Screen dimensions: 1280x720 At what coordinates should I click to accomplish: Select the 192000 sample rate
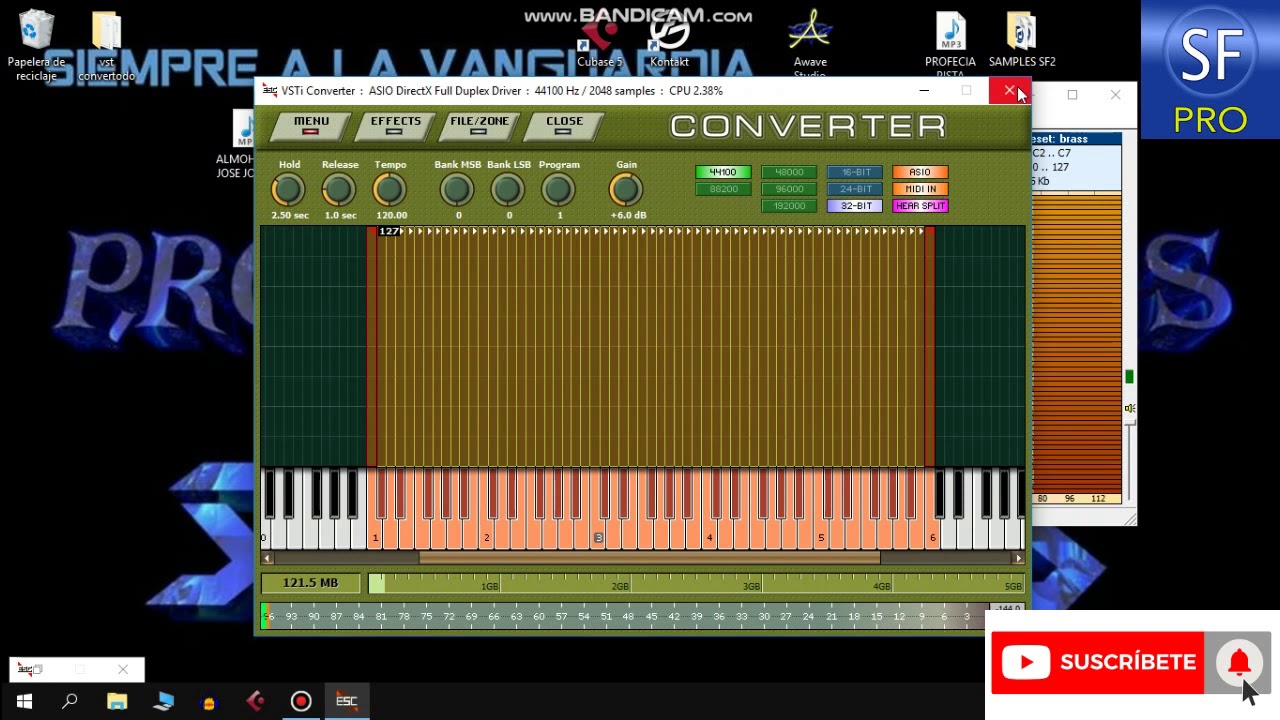click(x=789, y=206)
